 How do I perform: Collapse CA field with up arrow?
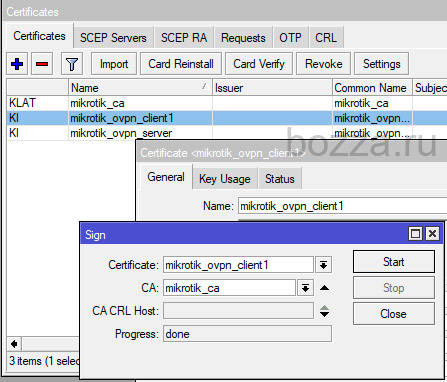click(324, 288)
